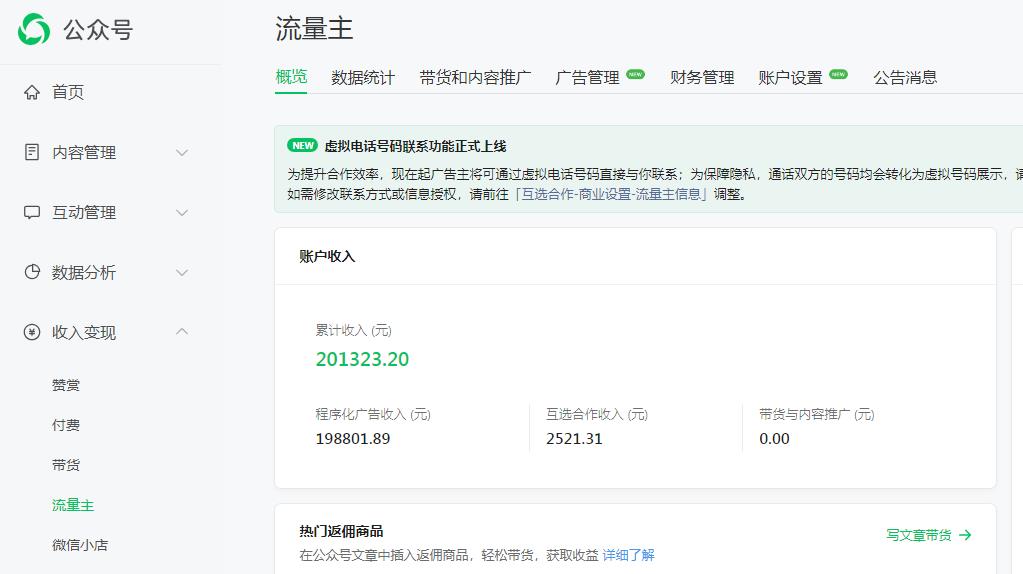Click the NEW badge next to 广告管理
1023x574 pixels.
[x=635, y=74]
